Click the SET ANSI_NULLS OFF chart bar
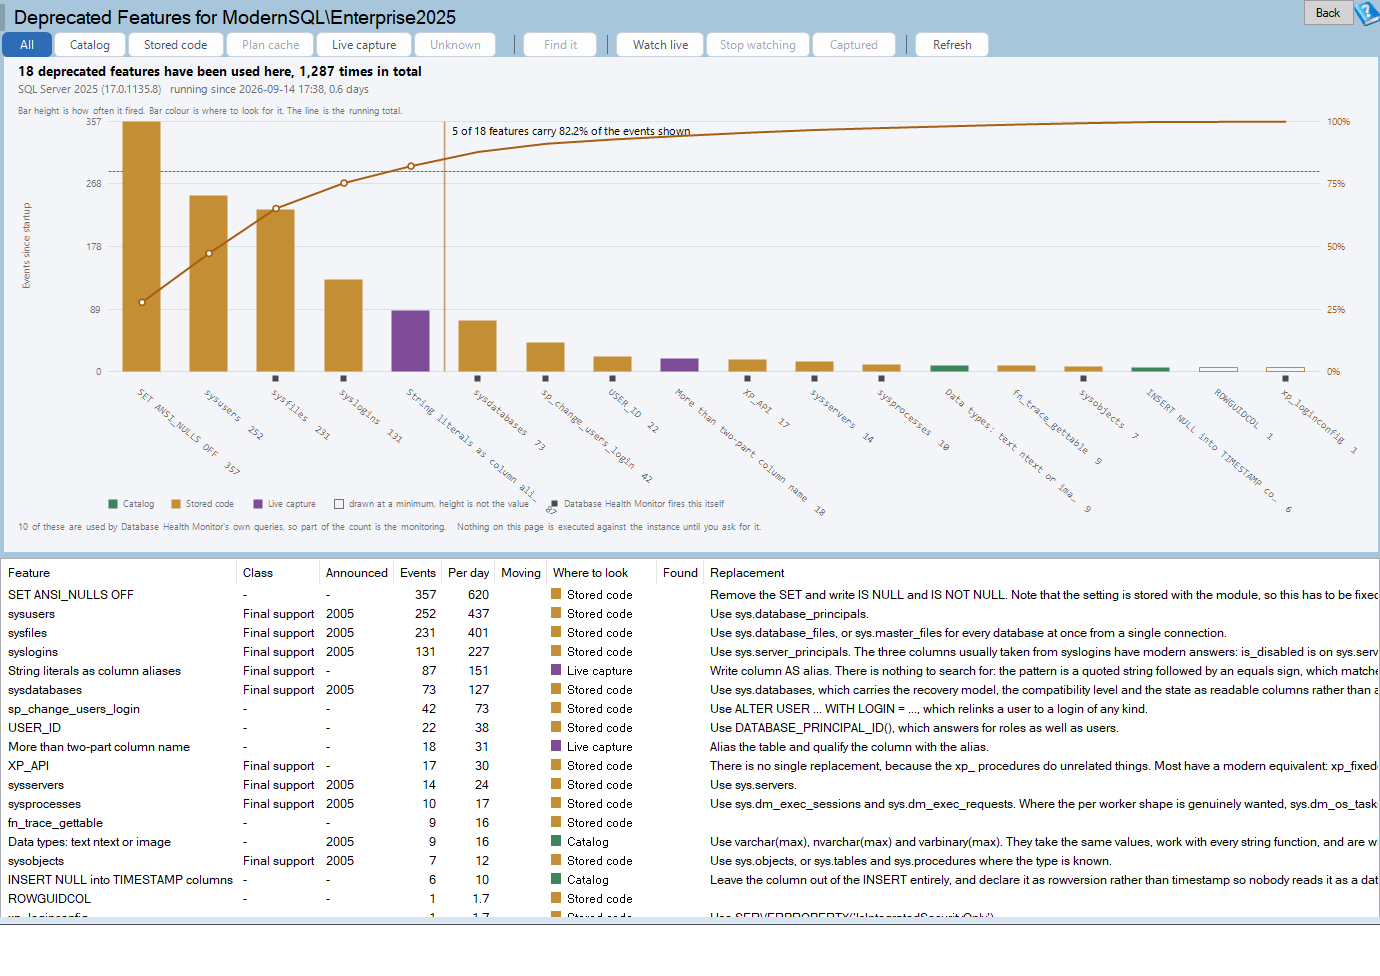1380x976 pixels. coord(141,246)
